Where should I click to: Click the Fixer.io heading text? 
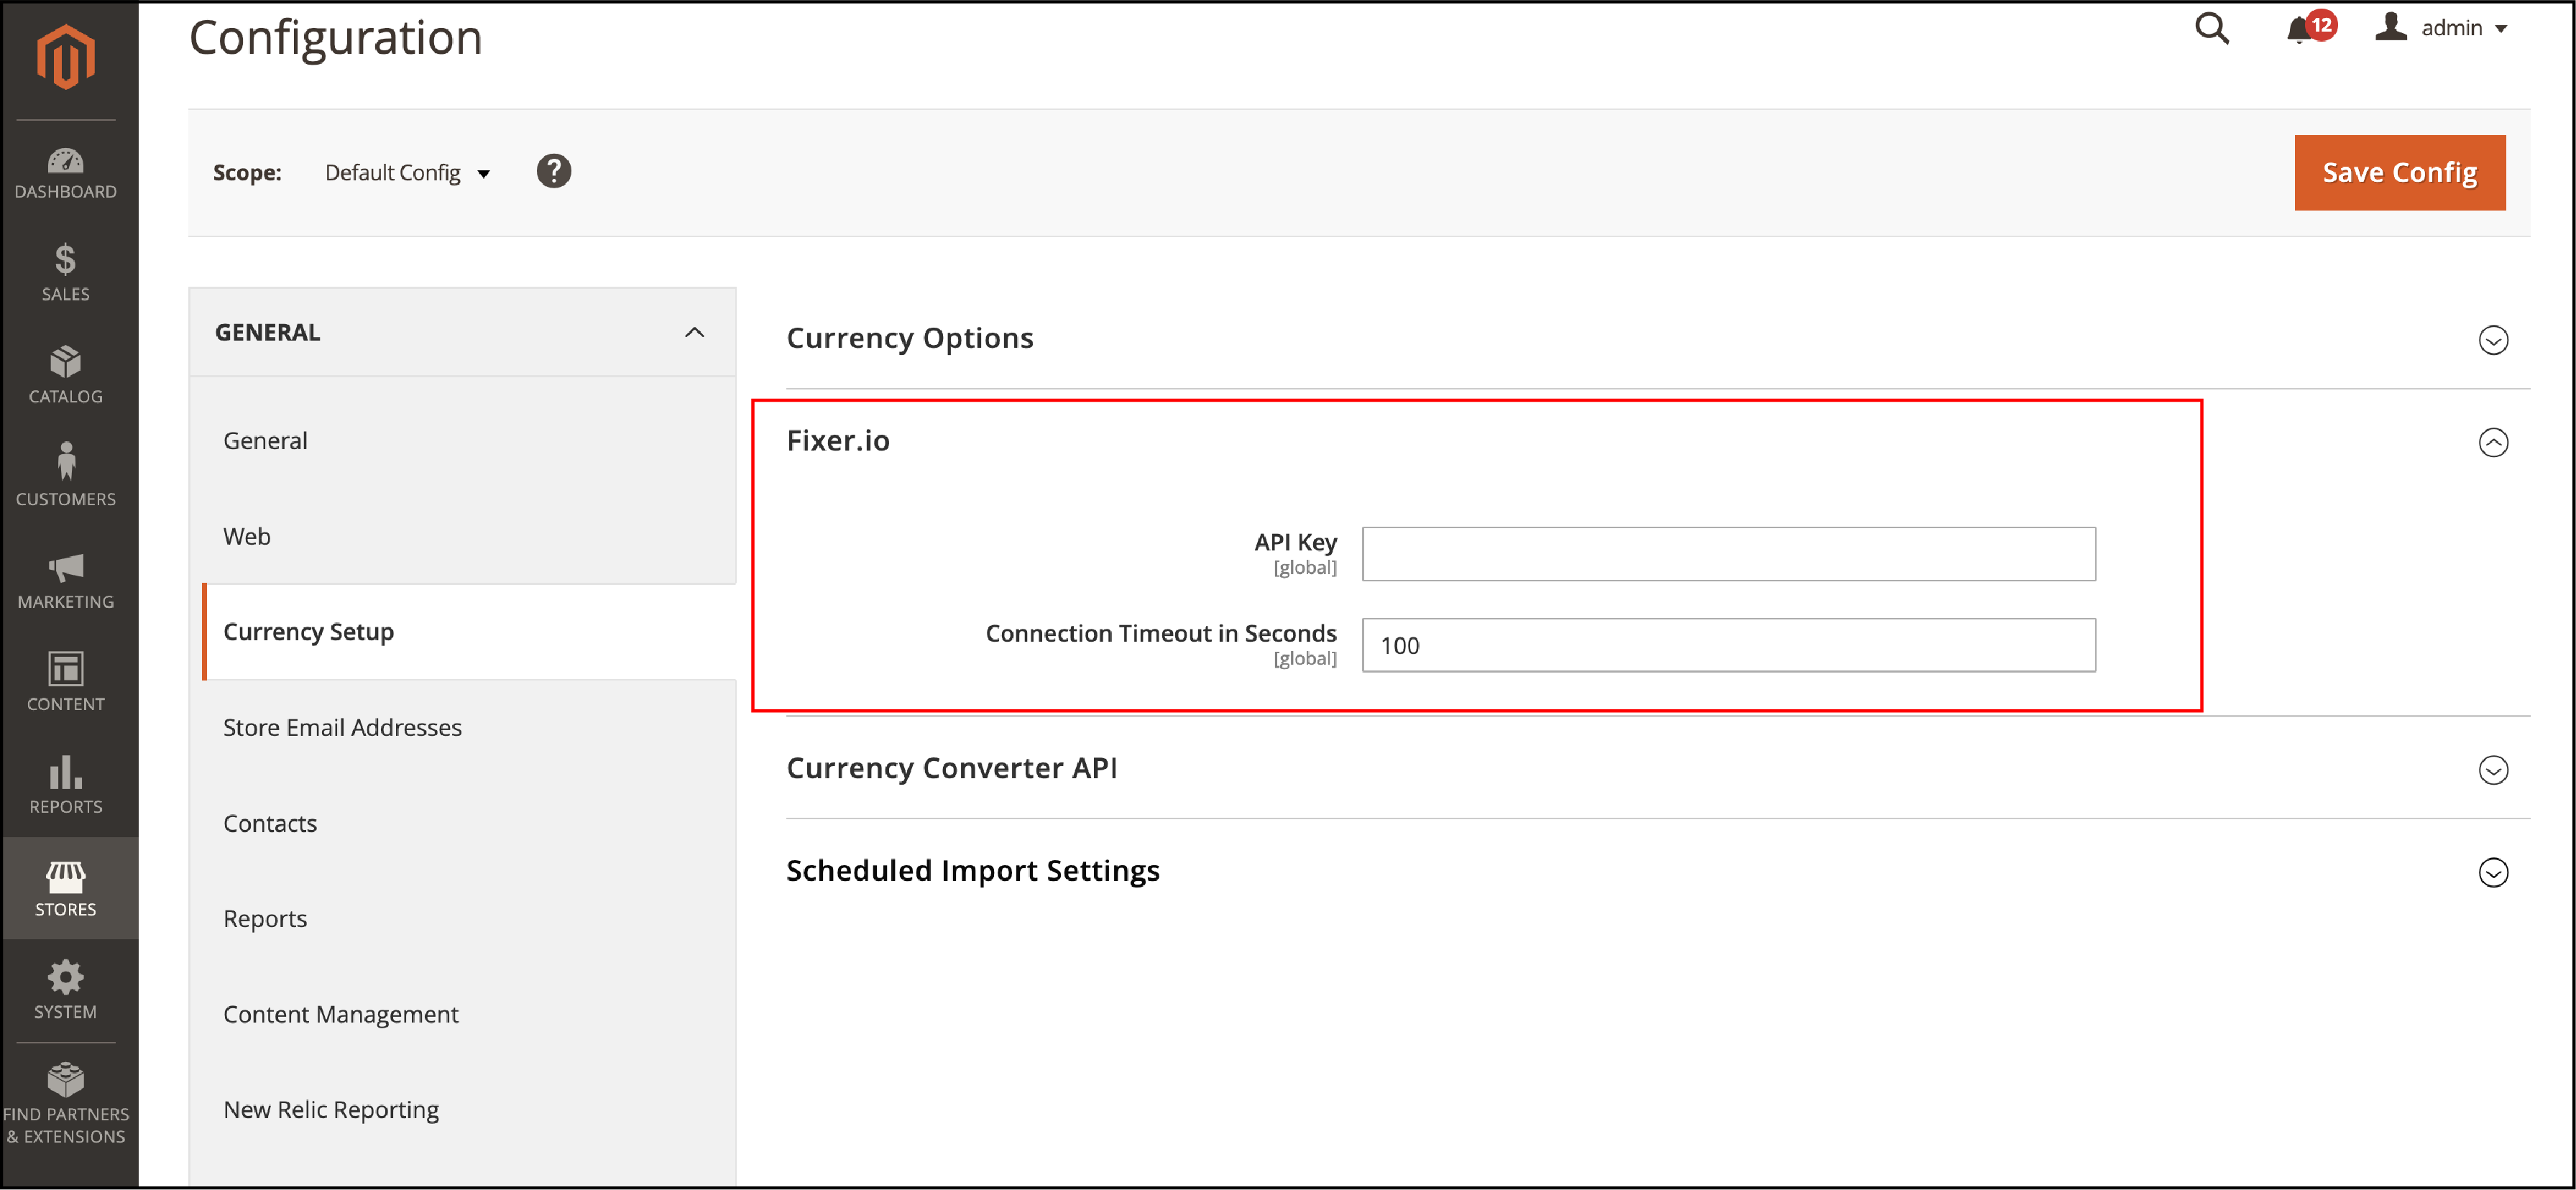point(838,441)
